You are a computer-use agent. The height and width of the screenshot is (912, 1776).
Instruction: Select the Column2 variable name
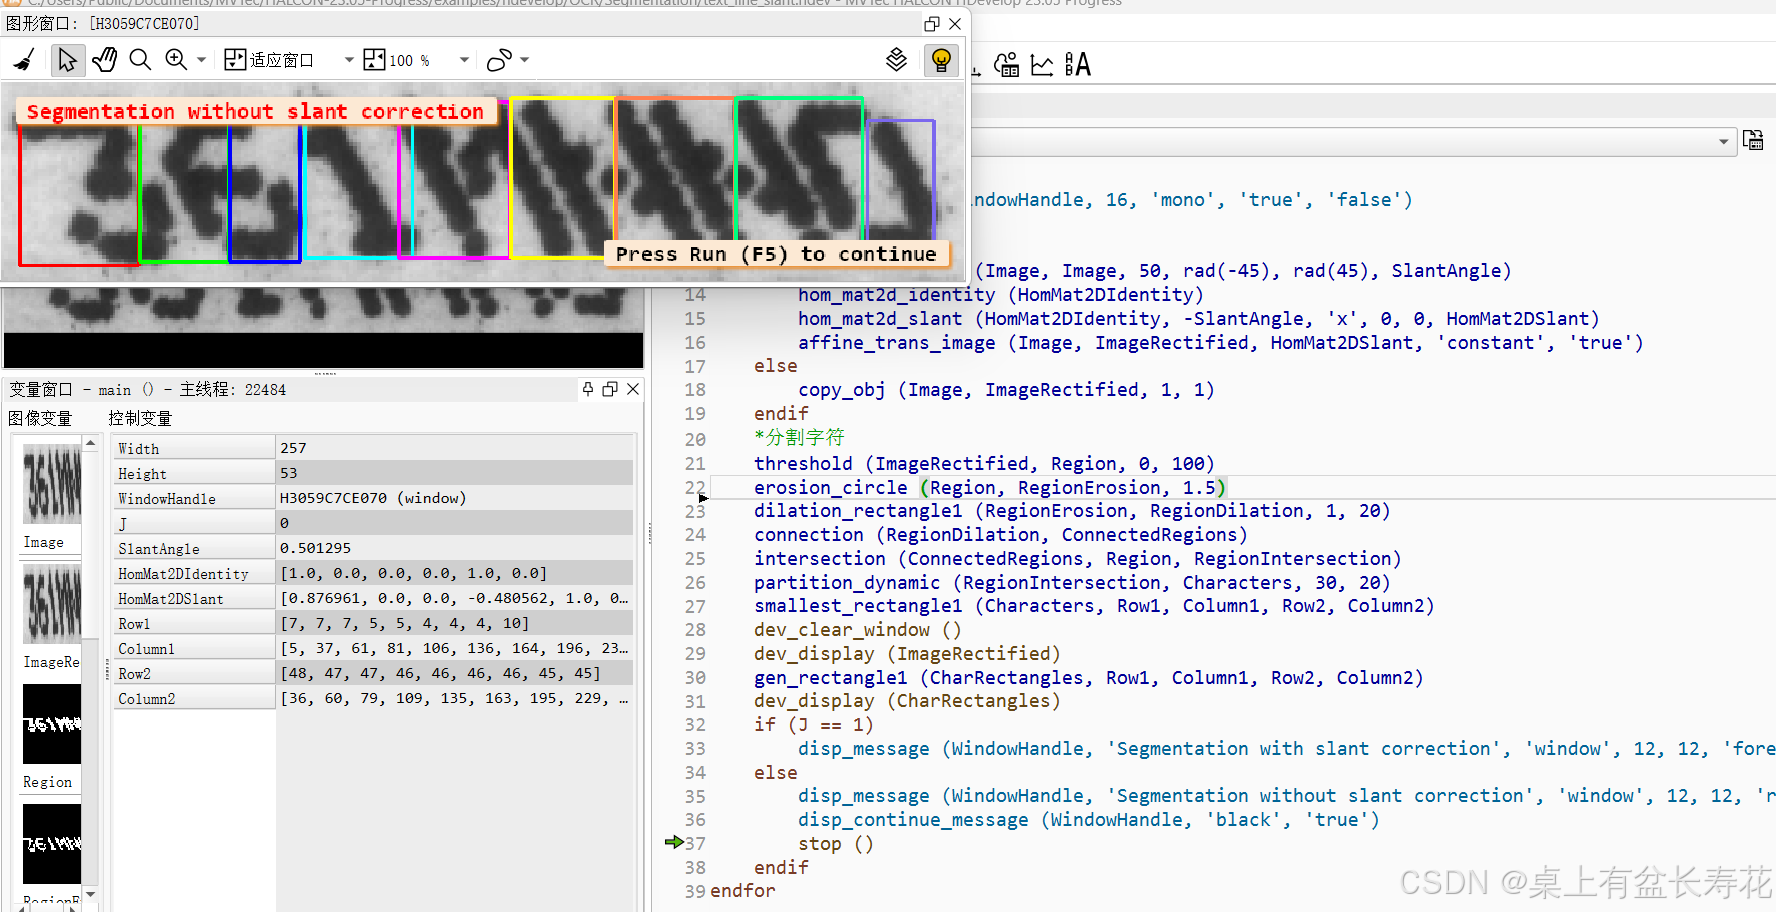pyautogui.click(x=146, y=699)
